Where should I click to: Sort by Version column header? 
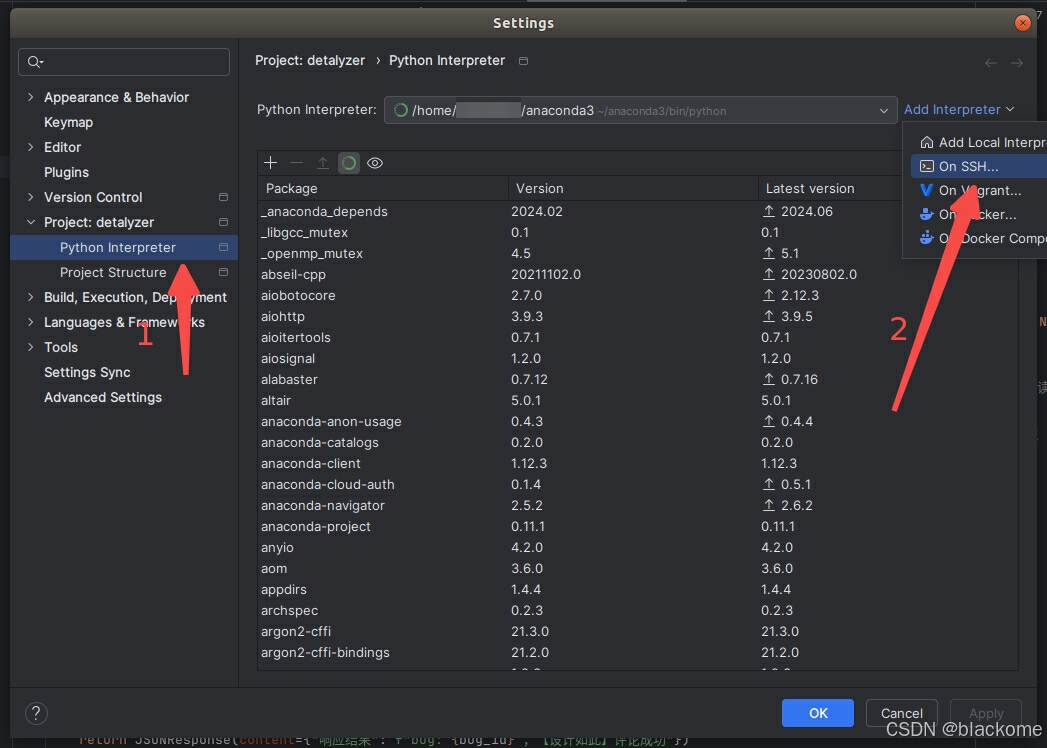tap(633, 188)
